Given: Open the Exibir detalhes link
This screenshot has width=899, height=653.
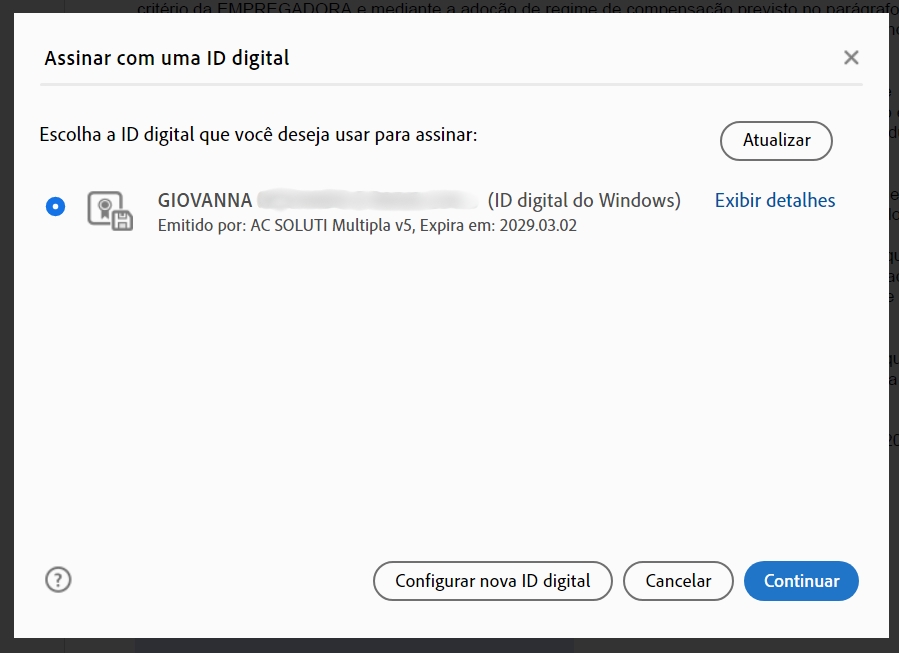Looking at the screenshot, I should click(x=774, y=200).
